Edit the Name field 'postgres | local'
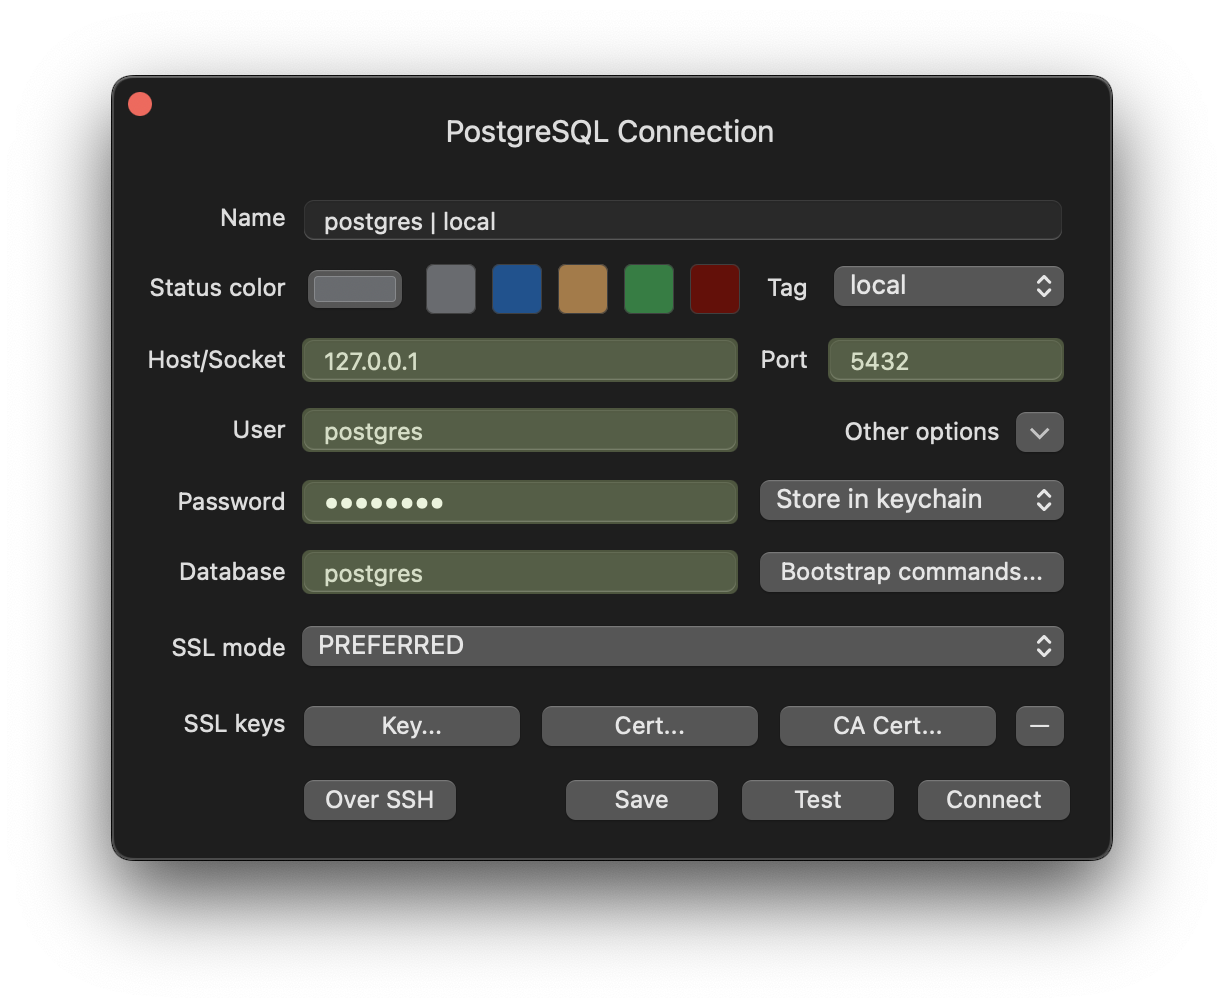This screenshot has height=1008, width=1224. [682, 221]
